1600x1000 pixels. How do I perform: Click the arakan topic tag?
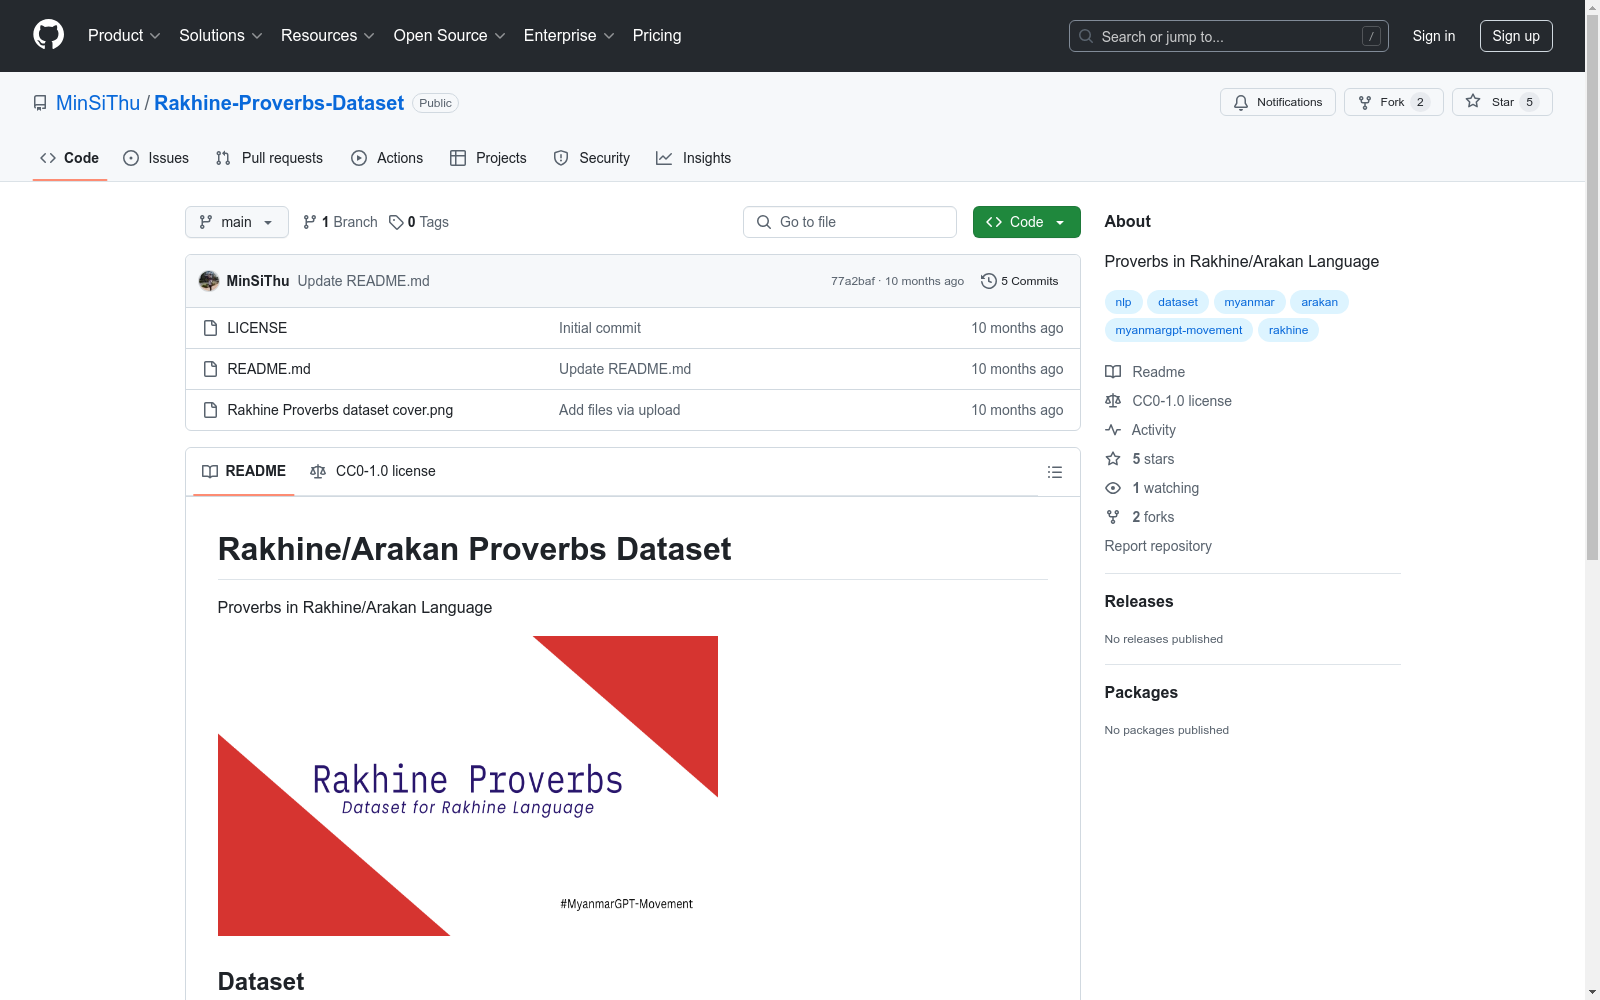click(1319, 302)
